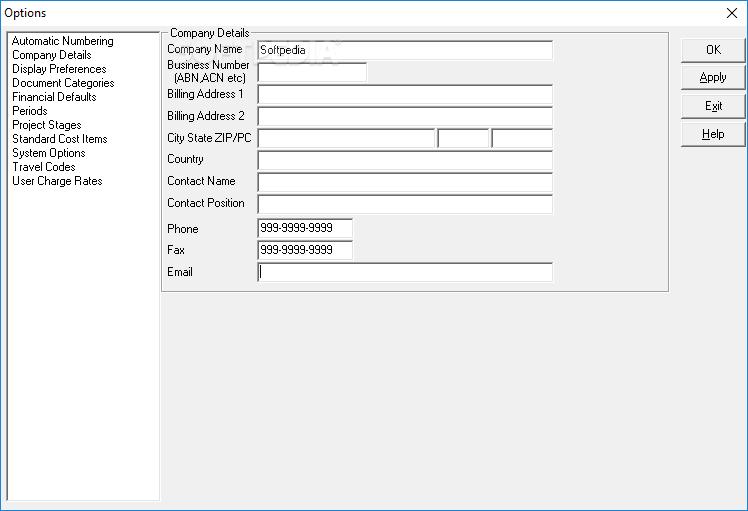Click the Business Number input field
This screenshot has width=748, height=511.
[312, 72]
